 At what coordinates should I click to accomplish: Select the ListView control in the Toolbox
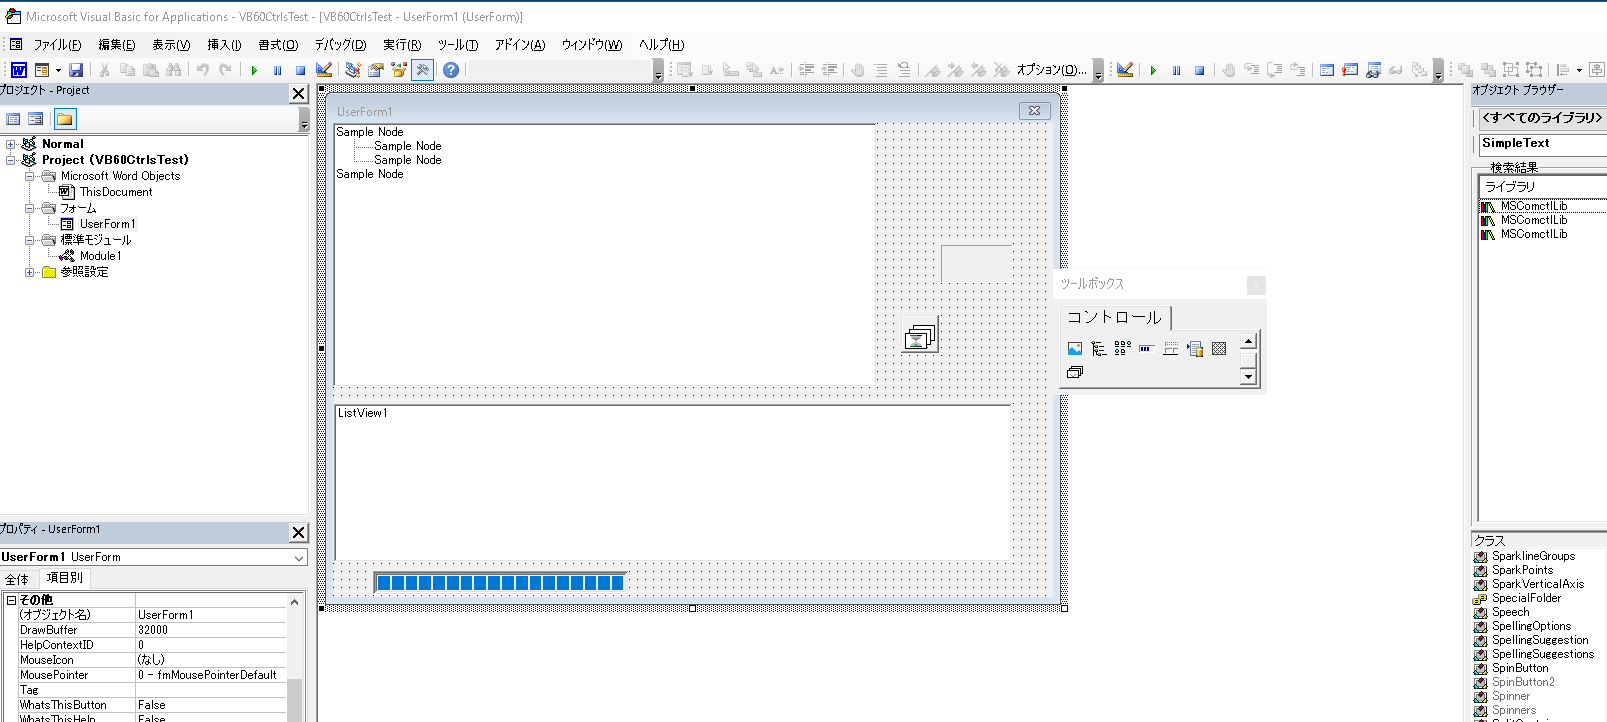tap(1123, 348)
